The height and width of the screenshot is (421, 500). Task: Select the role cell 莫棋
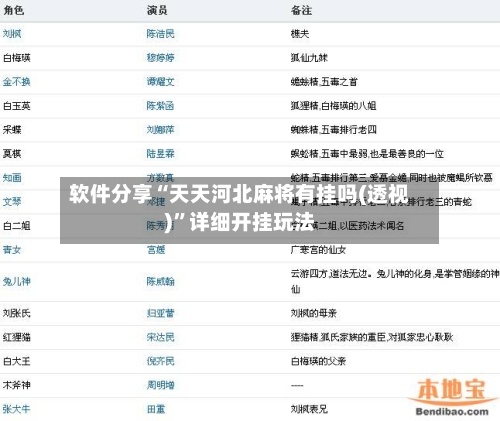(x=12, y=154)
